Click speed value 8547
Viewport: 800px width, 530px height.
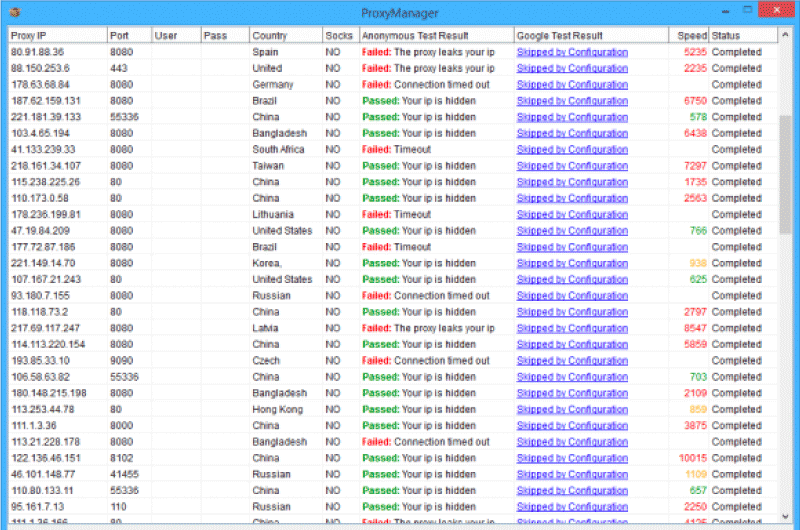click(x=695, y=328)
